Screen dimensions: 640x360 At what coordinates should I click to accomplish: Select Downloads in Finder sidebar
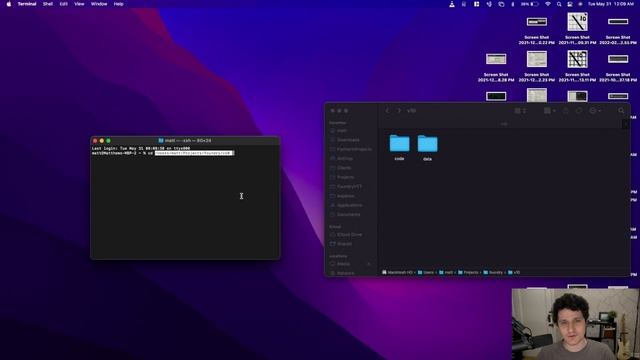coord(344,140)
